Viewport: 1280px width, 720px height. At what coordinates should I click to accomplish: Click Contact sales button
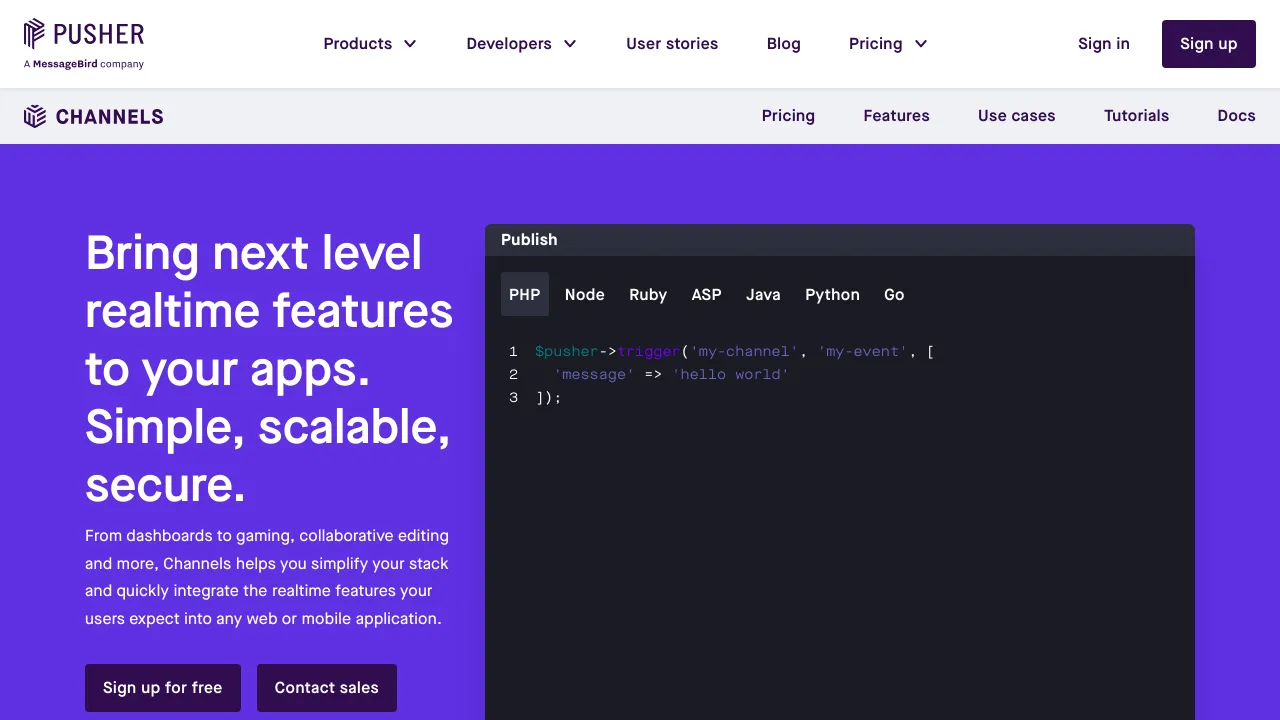coord(327,688)
